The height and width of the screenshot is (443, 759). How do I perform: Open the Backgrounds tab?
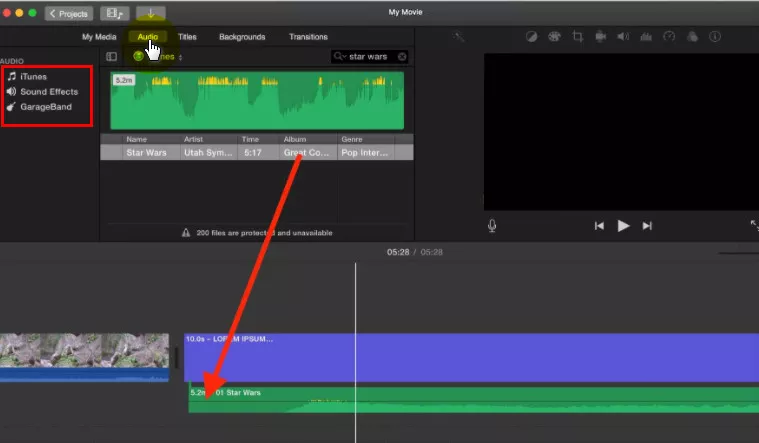[242, 37]
